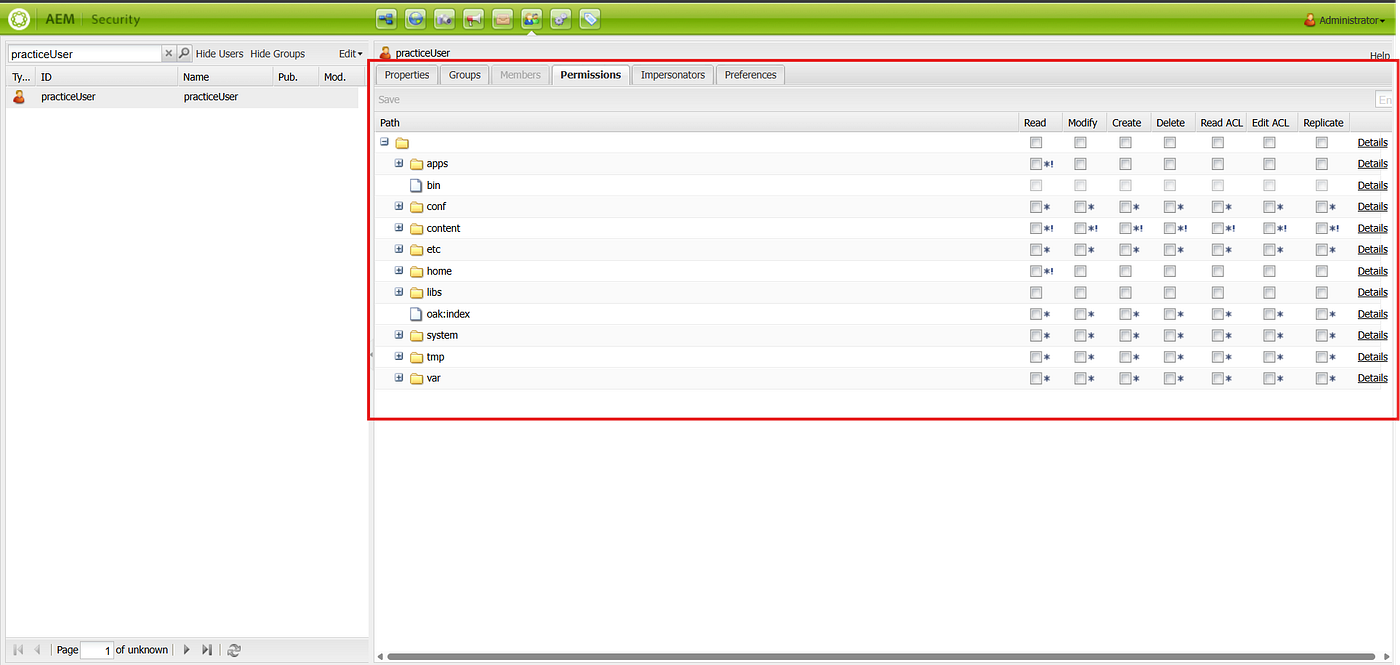
Task: Go to next page in pager
Action: (186, 650)
